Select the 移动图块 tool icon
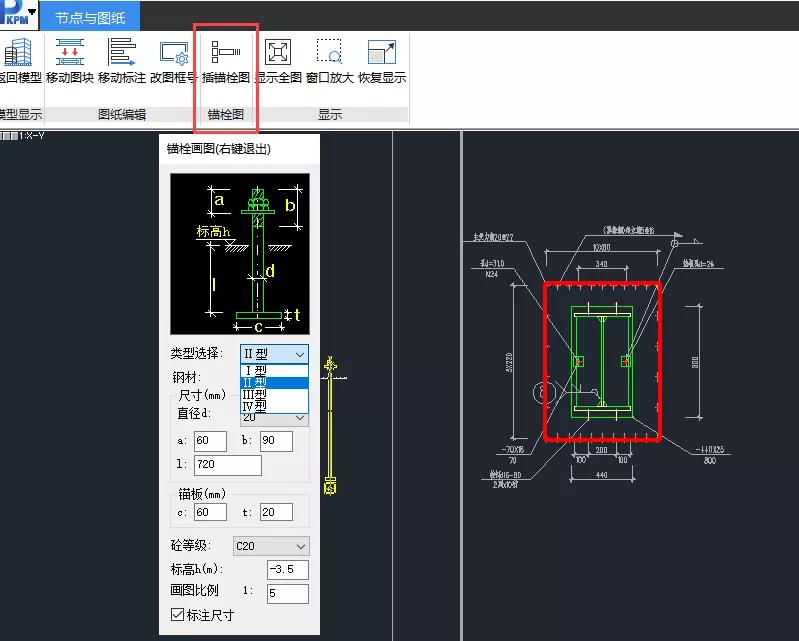Screen dimensions: 799x641 point(70,52)
